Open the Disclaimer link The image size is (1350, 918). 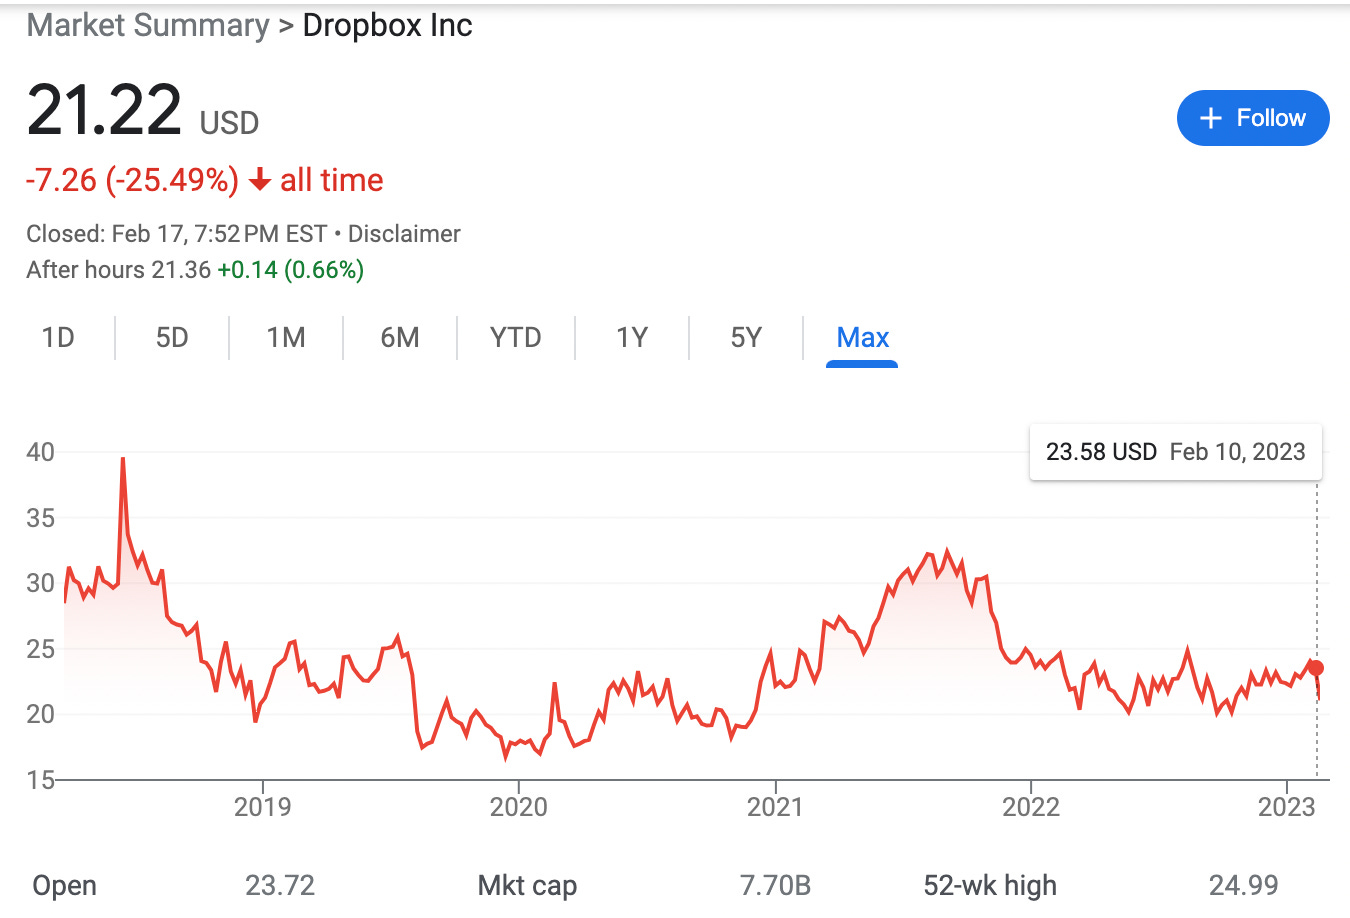pos(404,233)
